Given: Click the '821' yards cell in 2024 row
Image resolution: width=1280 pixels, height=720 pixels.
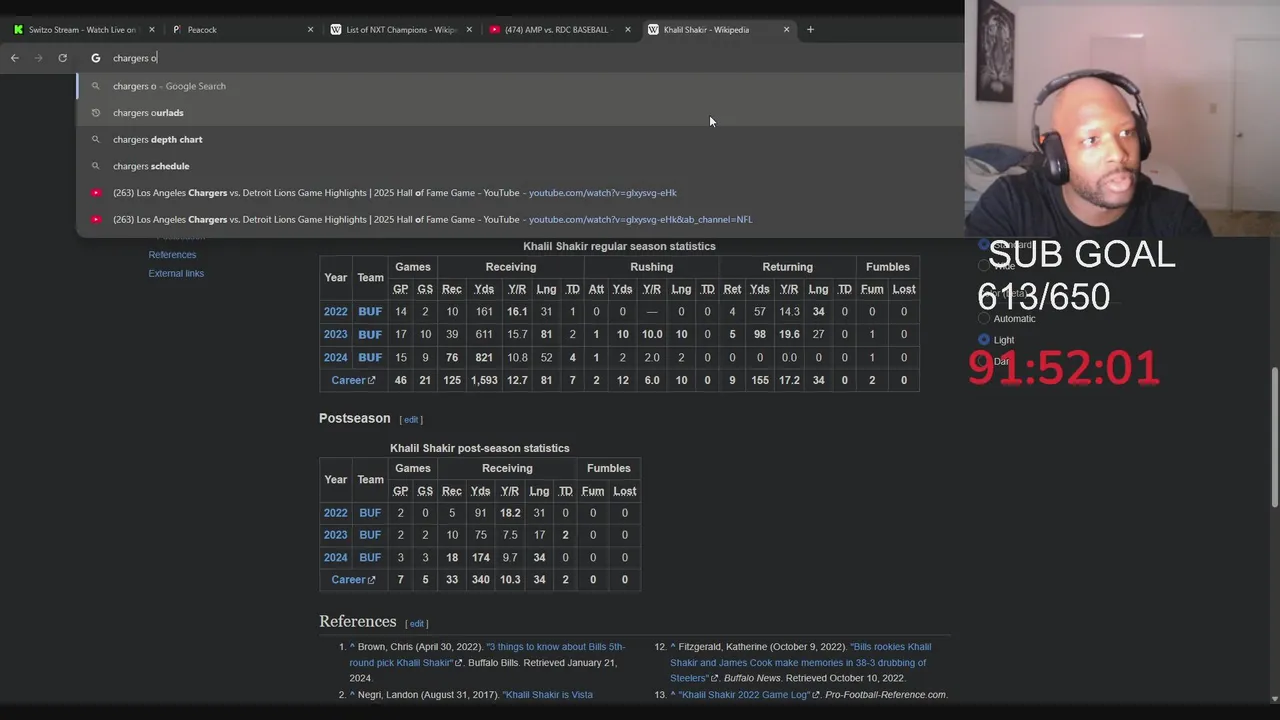Looking at the screenshot, I should click(x=484, y=358).
